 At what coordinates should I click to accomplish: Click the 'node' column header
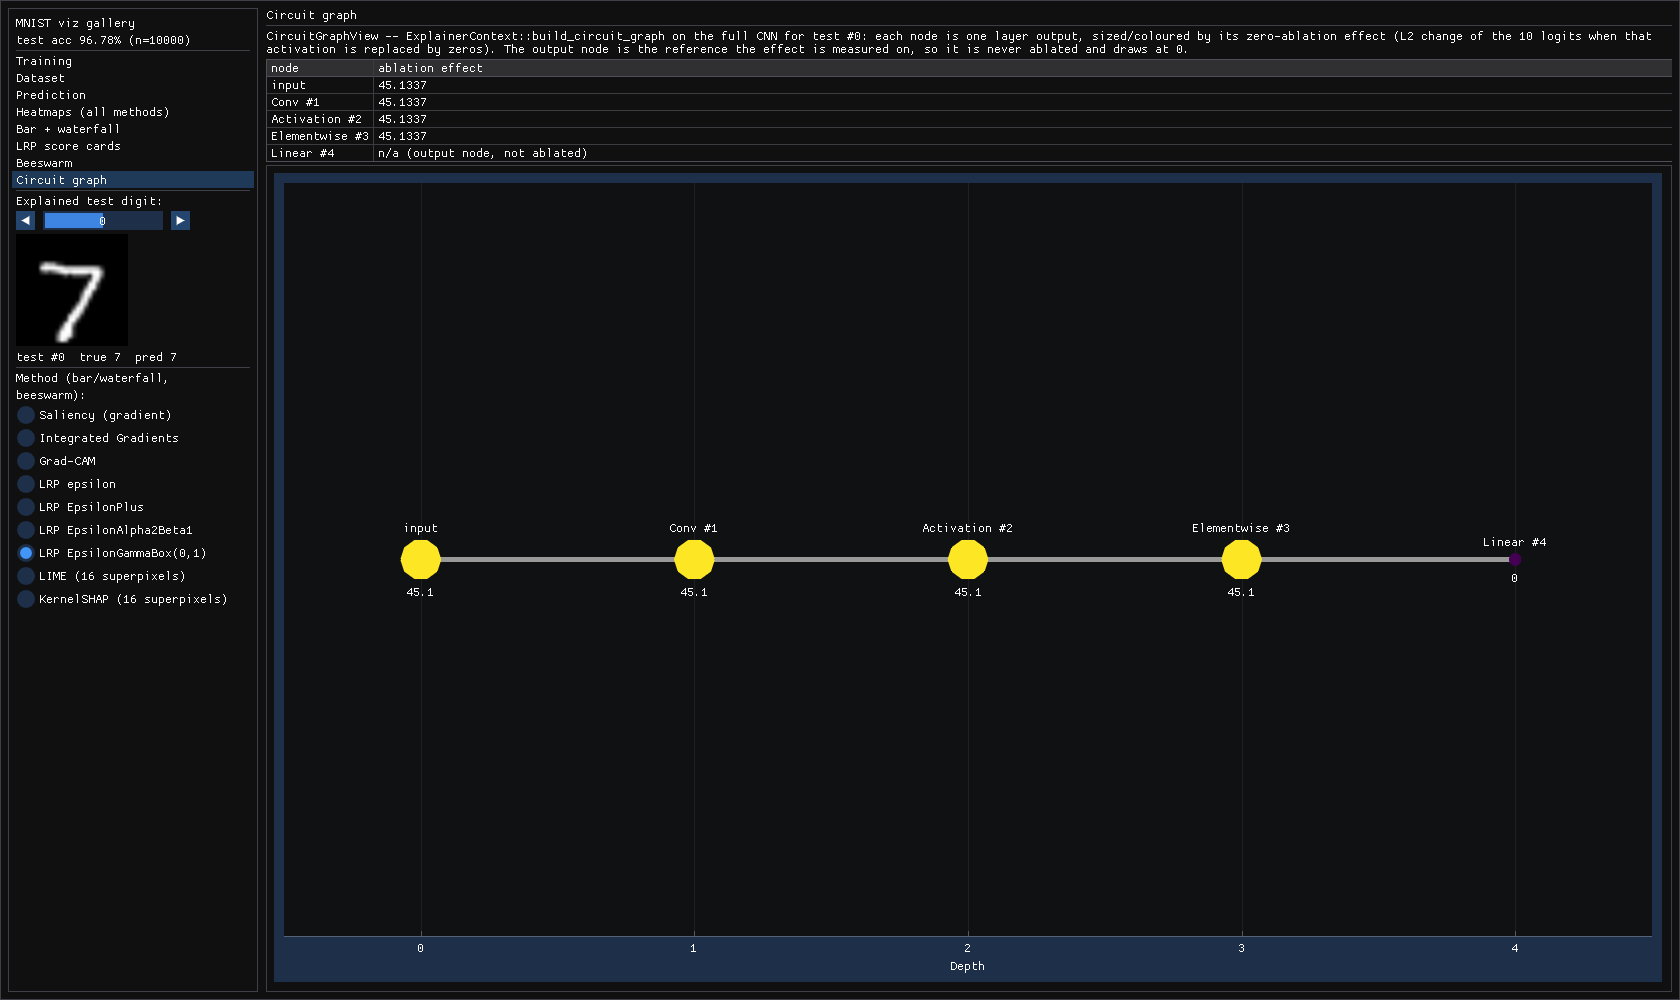[x=320, y=68]
